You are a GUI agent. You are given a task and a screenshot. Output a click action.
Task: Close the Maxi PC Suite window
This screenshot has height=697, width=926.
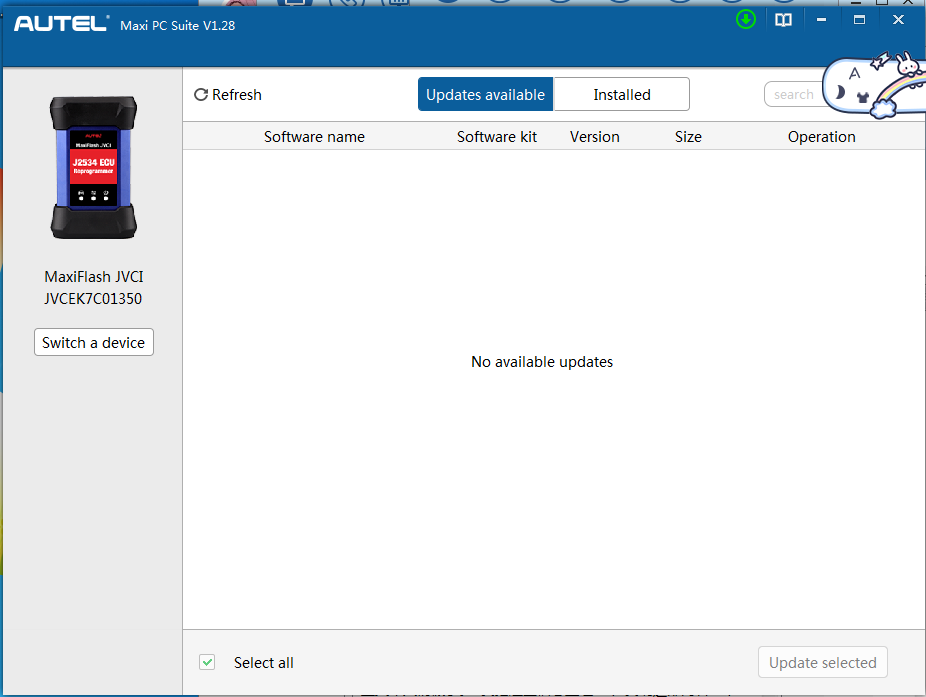898,20
